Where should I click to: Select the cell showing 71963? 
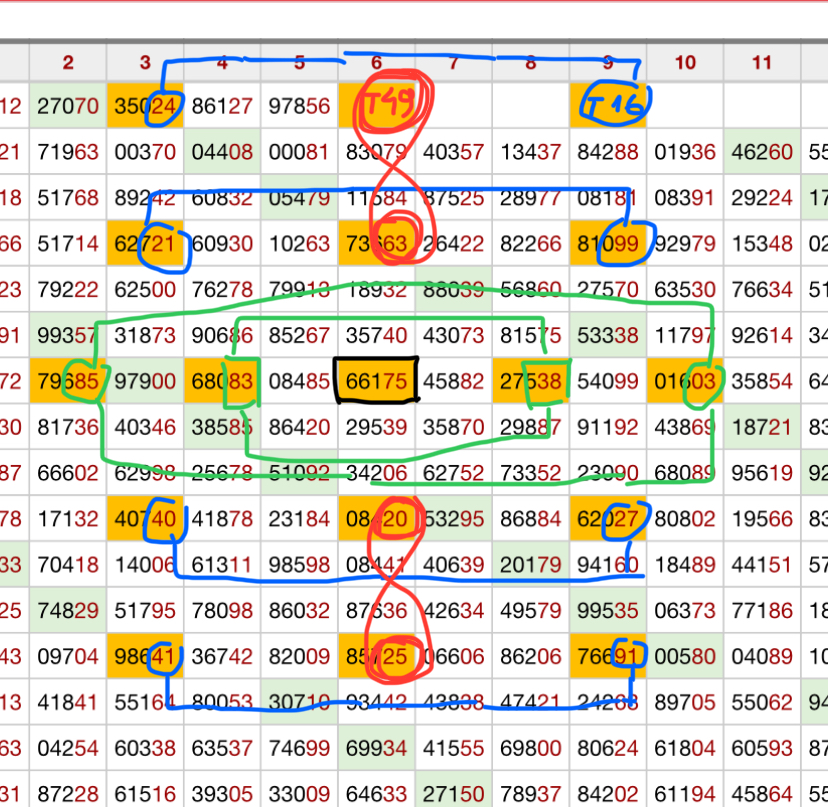(x=67, y=154)
